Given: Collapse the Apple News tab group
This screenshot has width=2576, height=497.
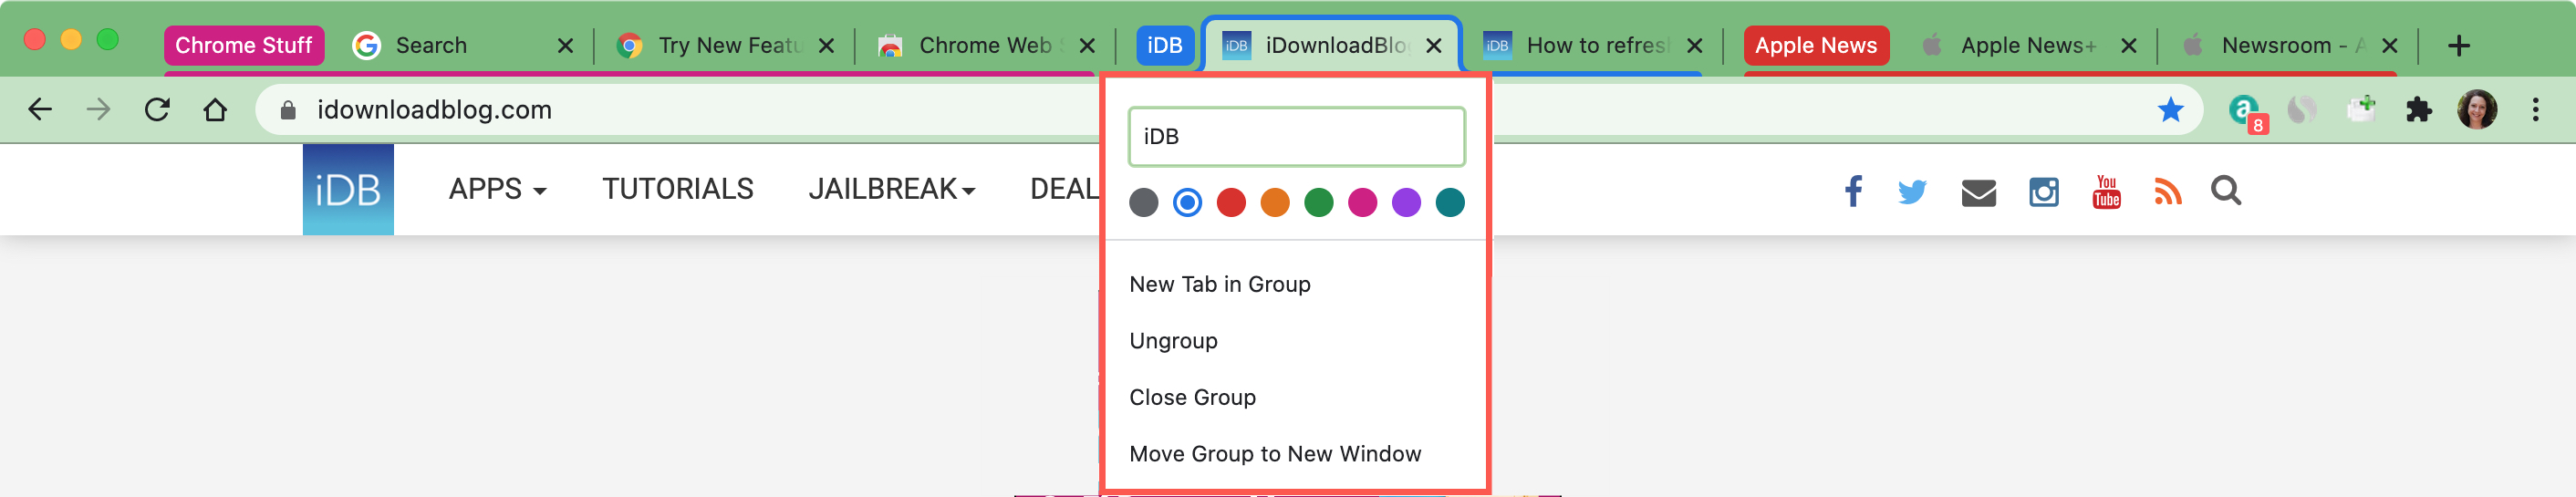Looking at the screenshot, I should tap(1815, 45).
